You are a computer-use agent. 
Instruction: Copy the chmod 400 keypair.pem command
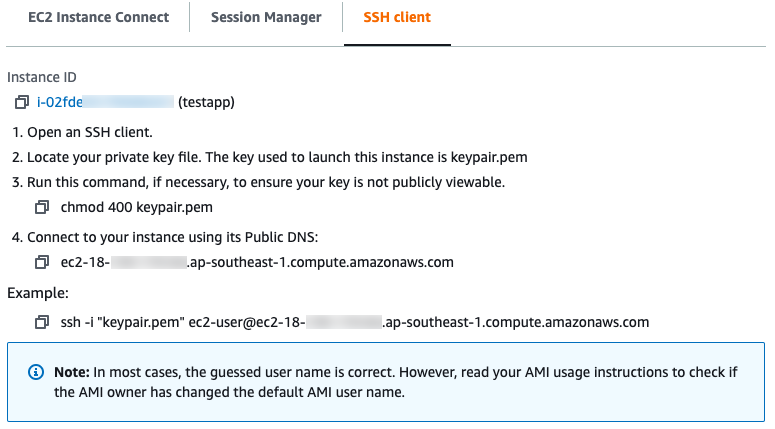(x=42, y=207)
